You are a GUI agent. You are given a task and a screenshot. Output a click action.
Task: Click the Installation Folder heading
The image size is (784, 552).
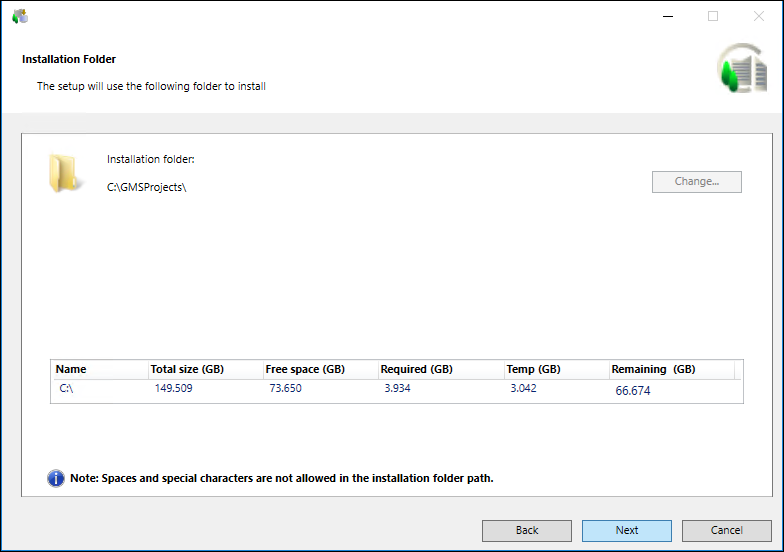click(x=69, y=59)
